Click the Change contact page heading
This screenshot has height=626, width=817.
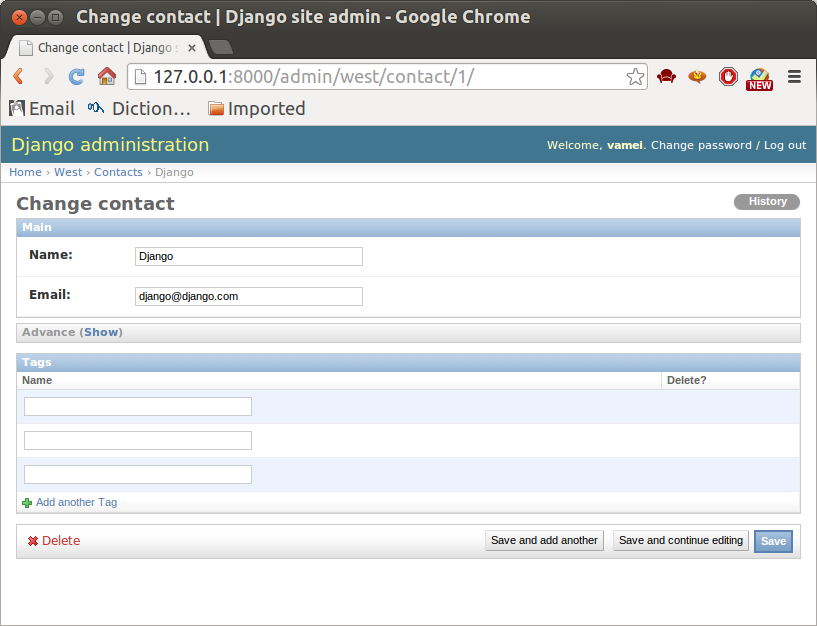coord(95,203)
